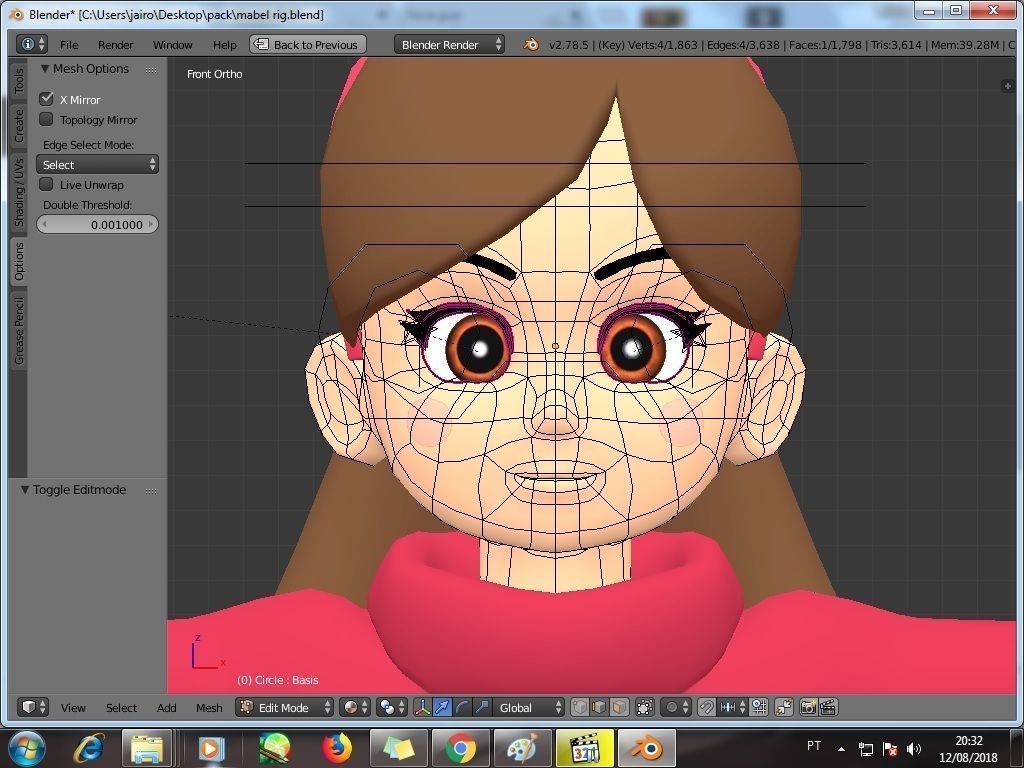The image size is (1024, 768).
Task: Switch to the Create tab
Action: coord(18,125)
